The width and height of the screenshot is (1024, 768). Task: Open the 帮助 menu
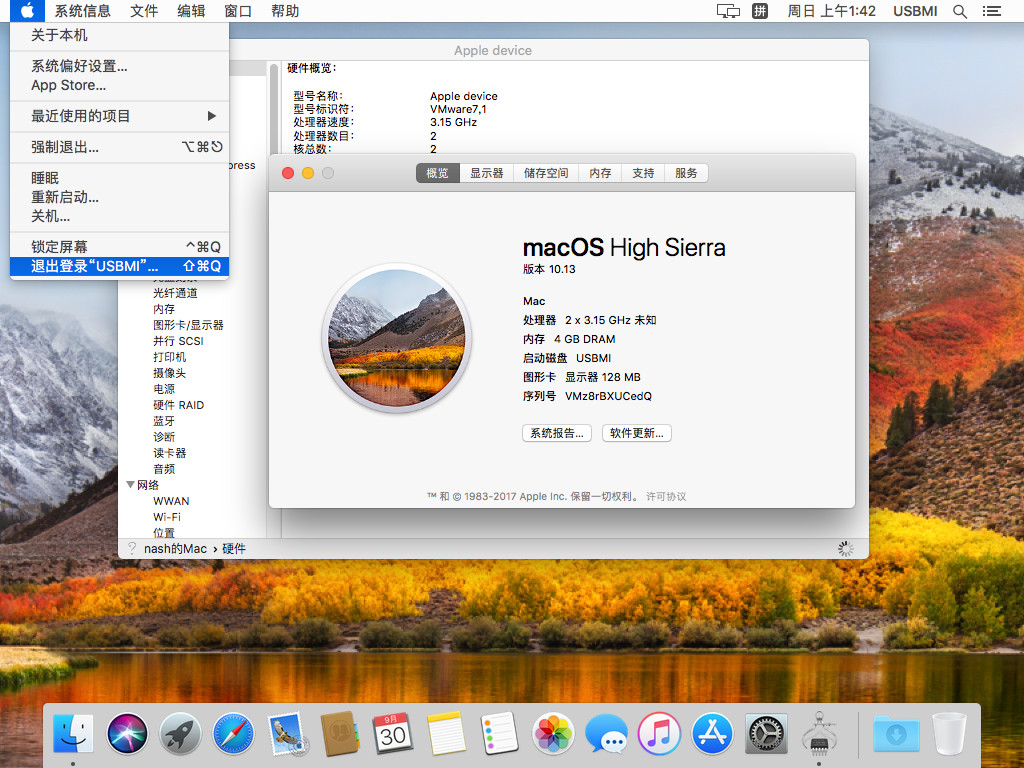point(285,11)
